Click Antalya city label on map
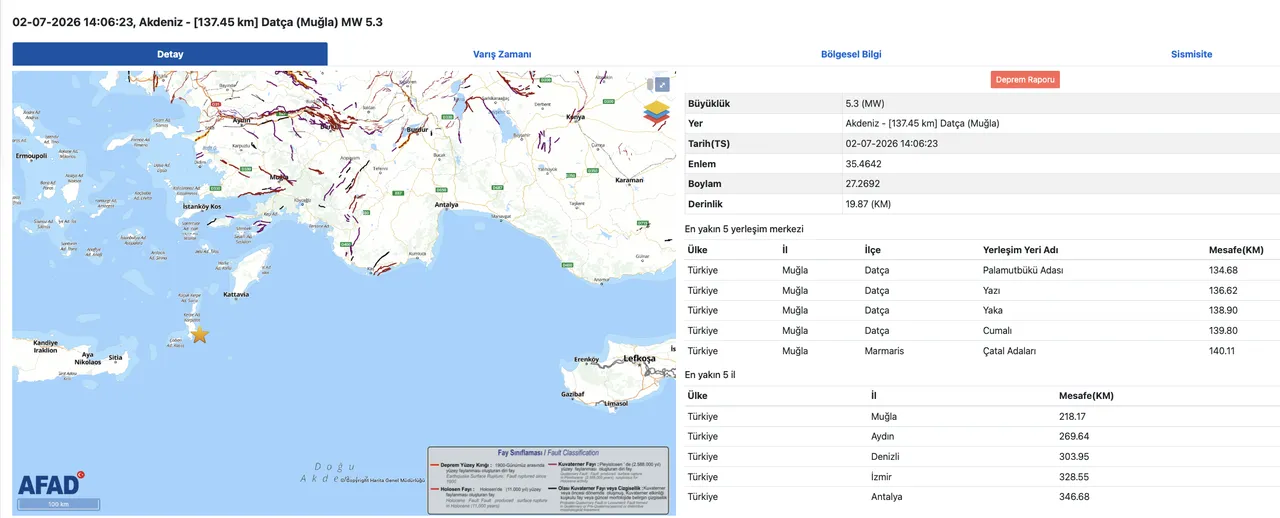This screenshot has width=1280, height=518. click(x=446, y=205)
